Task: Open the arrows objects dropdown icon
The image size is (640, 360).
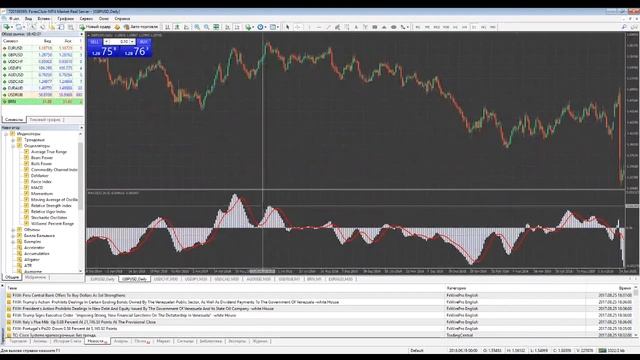Action: pyautogui.click(x=404, y=27)
